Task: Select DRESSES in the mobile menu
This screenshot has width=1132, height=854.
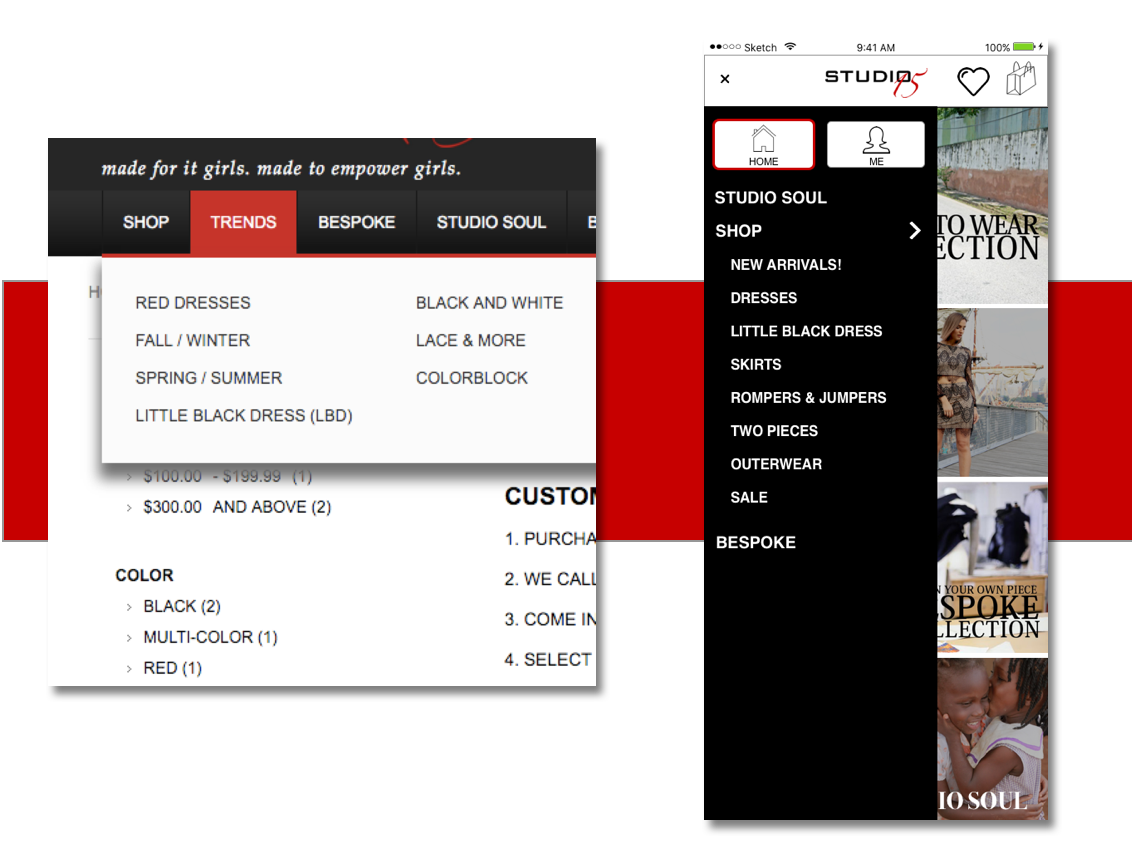Action: (764, 298)
